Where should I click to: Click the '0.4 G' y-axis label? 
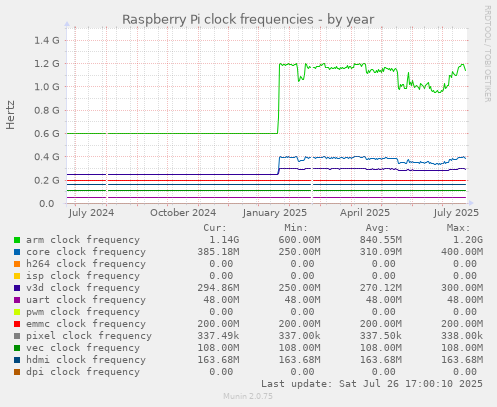pos(47,157)
